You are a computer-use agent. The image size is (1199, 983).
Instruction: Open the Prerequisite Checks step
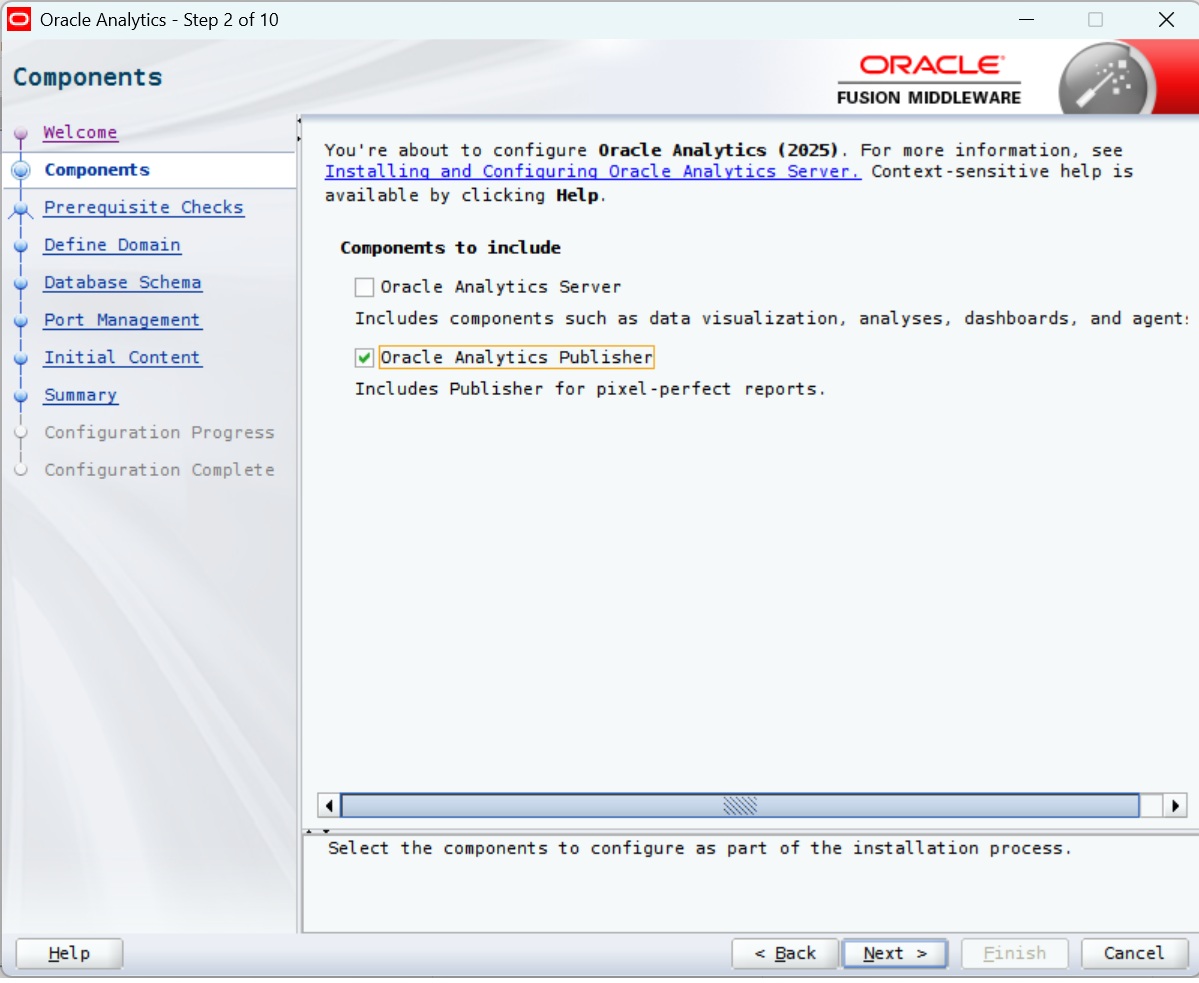pyautogui.click(x=144, y=208)
